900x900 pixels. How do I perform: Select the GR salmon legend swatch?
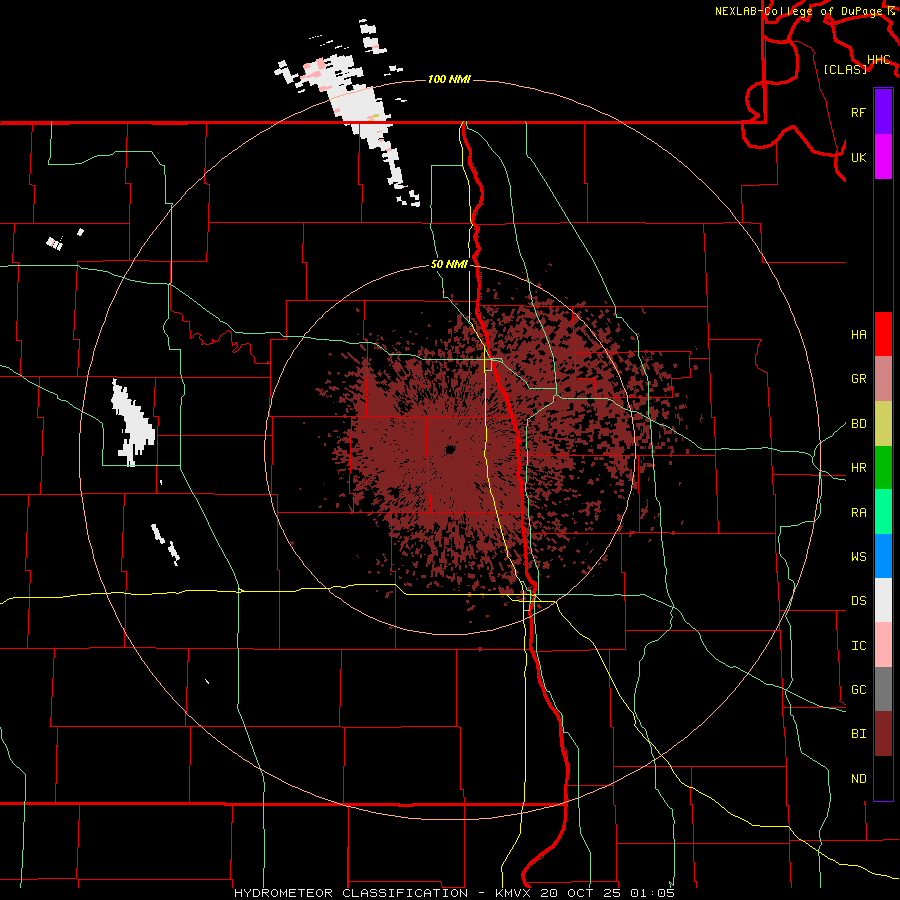[883, 379]
